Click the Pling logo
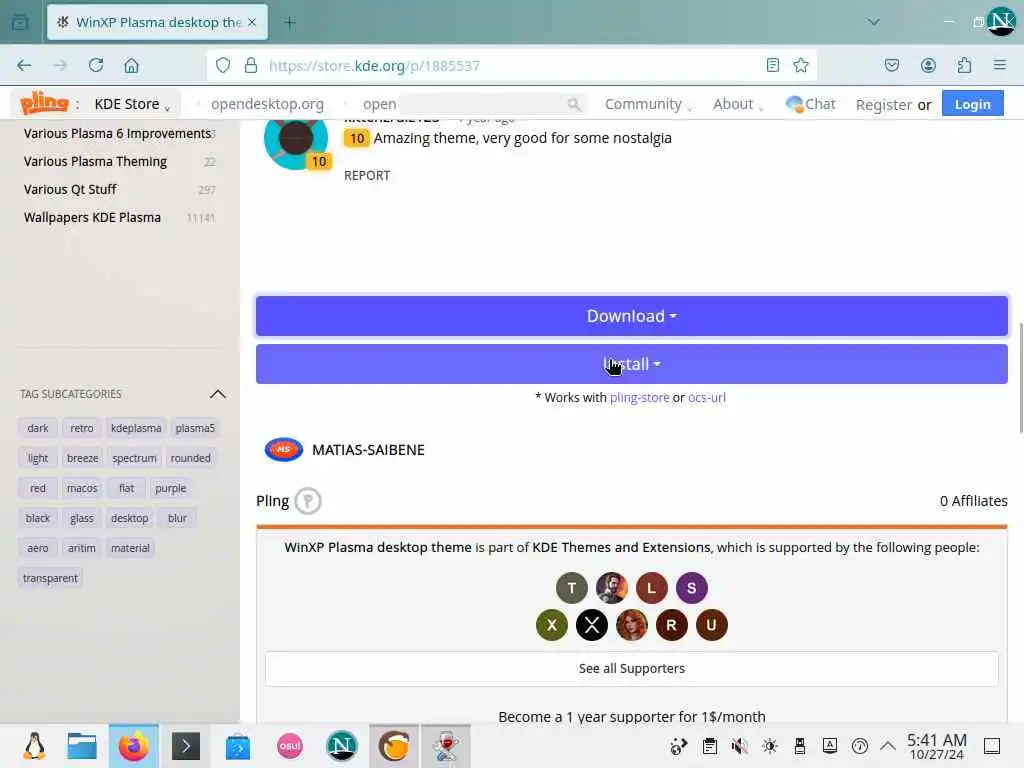Image resolution: width=1024 pixels, height=768 pixels. tap(44, 103)
